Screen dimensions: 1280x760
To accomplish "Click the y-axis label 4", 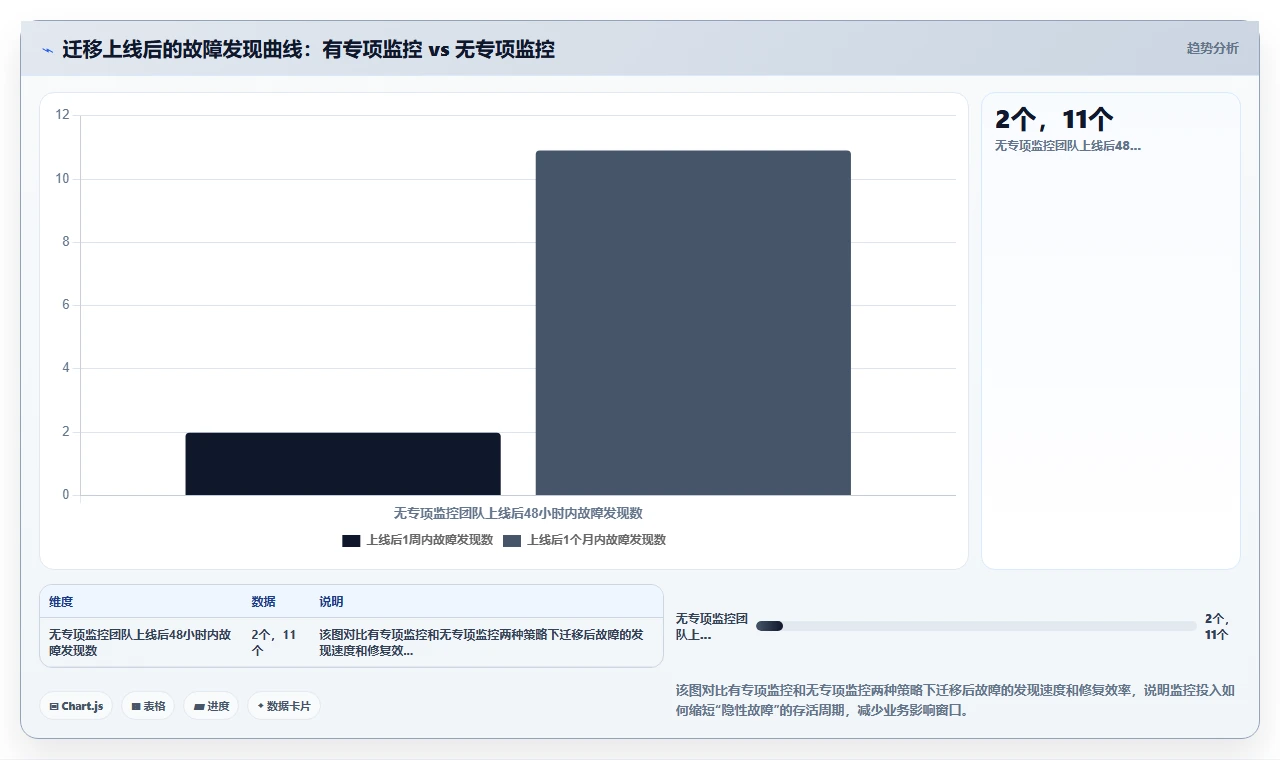I will (x=66, y=368).
